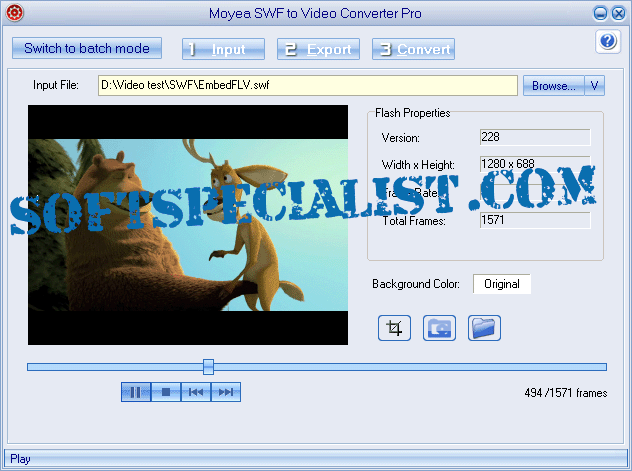Take a snapshot of the current frame
This screenshot has width=632, height=471.
point(439,328)
